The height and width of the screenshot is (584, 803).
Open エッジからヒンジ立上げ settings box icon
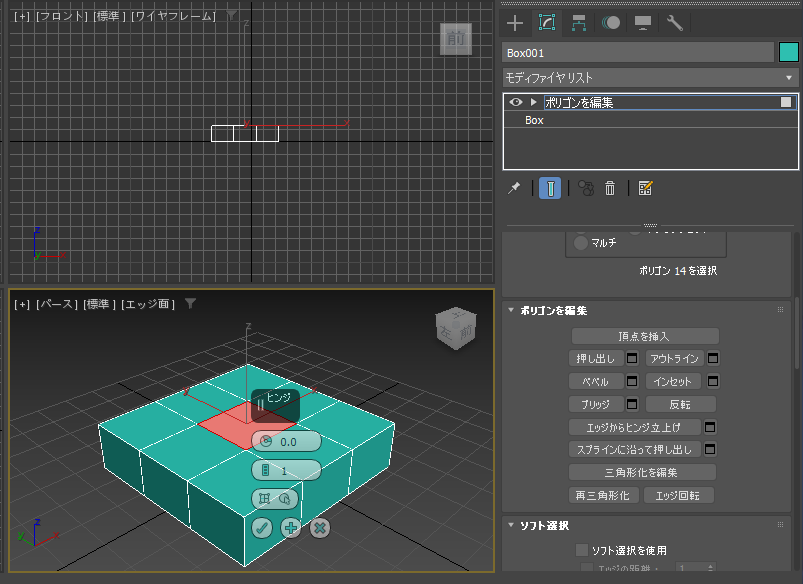[710, 427]
